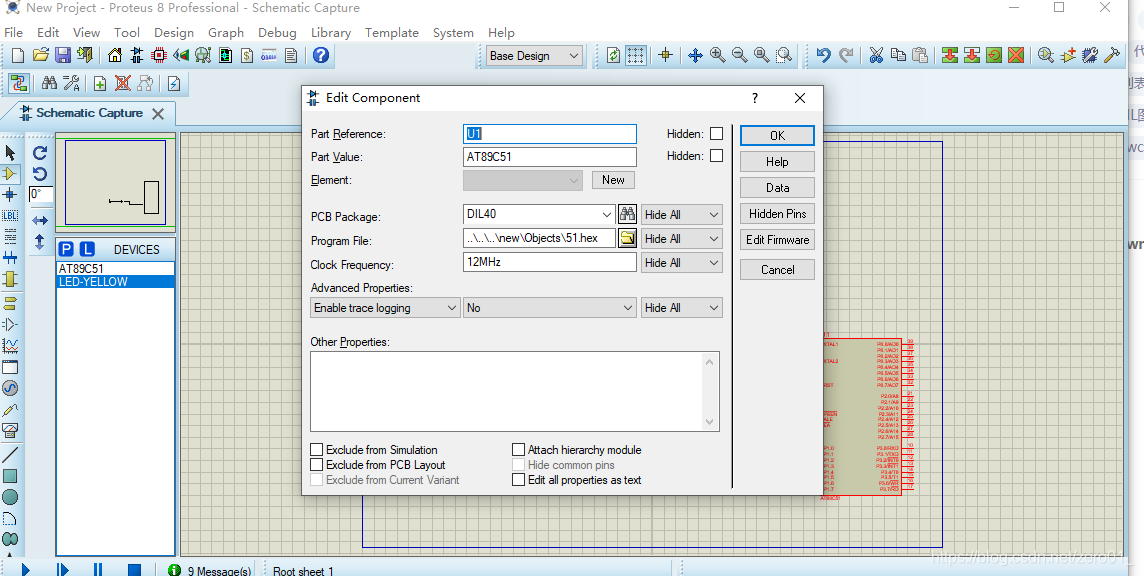Select the Component Mode tool

click(x=10, y=174)
